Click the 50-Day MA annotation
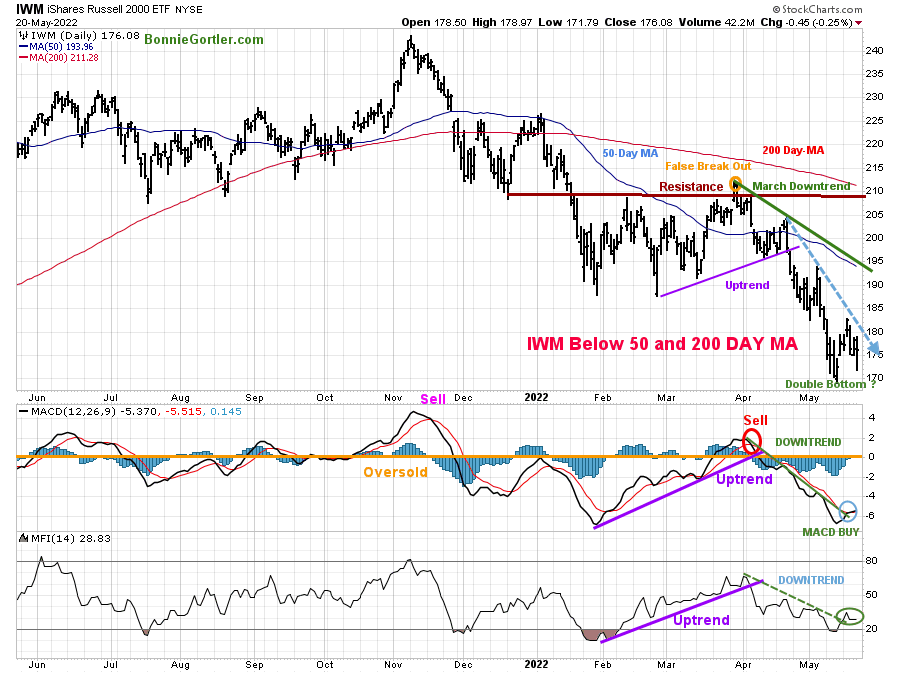The height and width of the screenshot is (673, 900). coord(630,153)
